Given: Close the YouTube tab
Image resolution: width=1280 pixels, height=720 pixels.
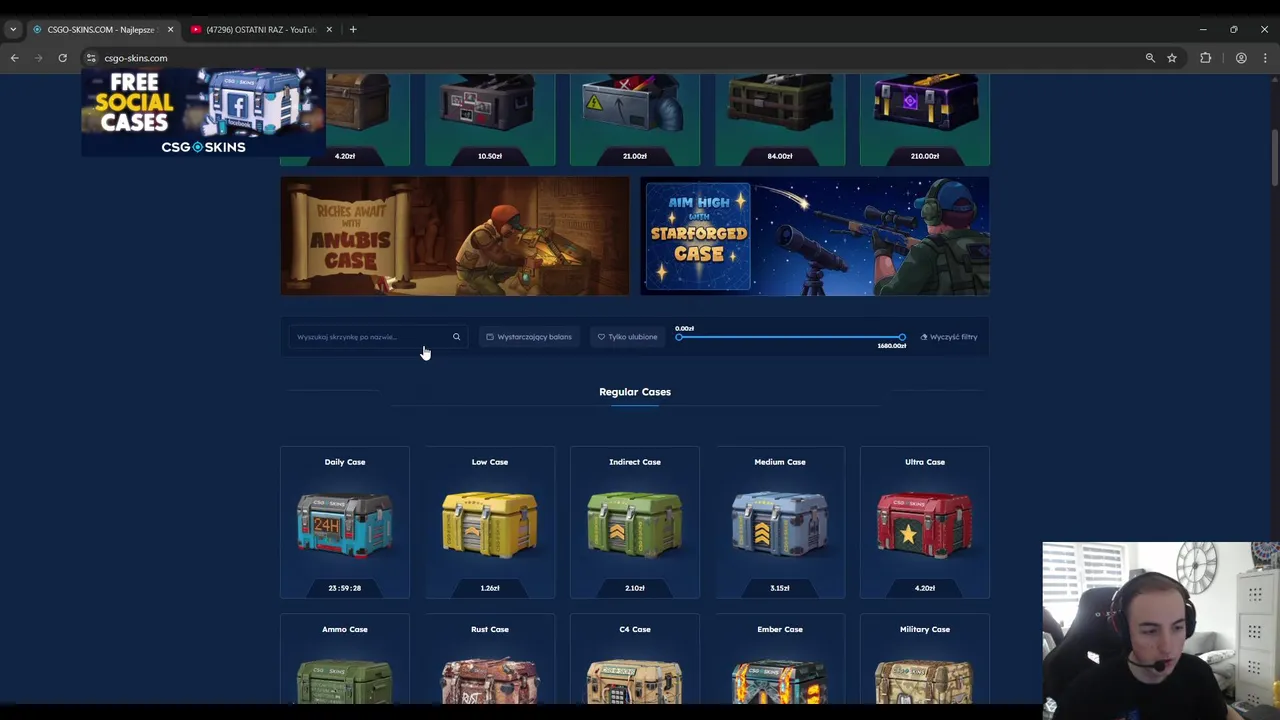Looking at the screenshot, I should [x=329, y=30].
